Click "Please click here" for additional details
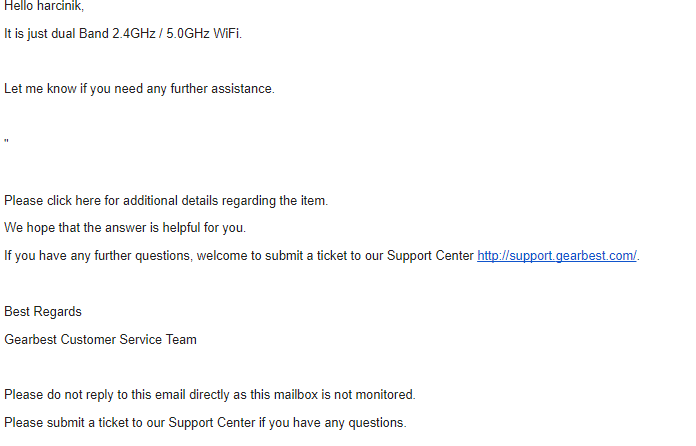The height and width of the screenshot is (446, 696). pyautogui.click(x=52, y=200)
